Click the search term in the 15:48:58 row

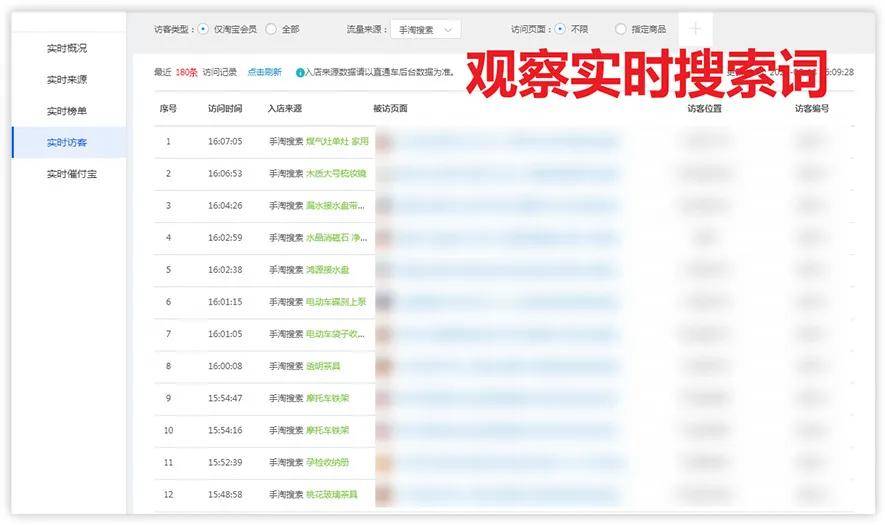click(332, 495)
